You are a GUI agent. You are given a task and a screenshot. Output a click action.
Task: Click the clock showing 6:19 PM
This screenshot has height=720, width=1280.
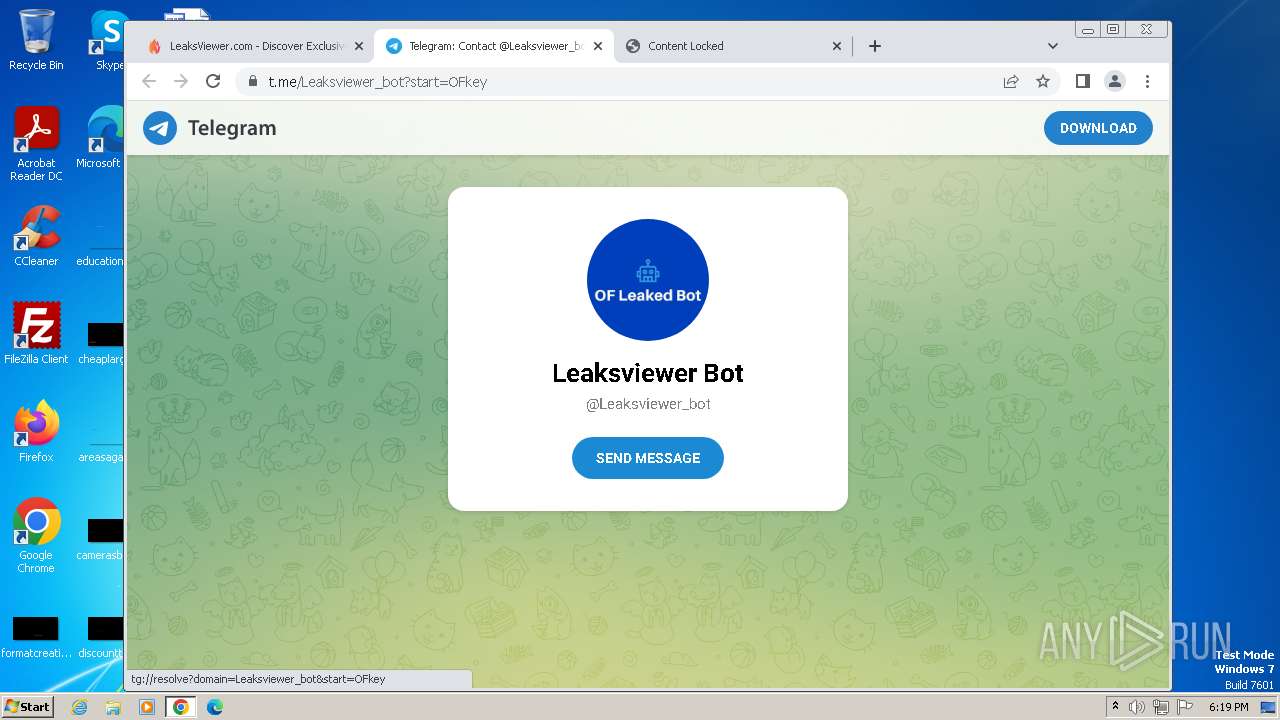(1228, 707)
